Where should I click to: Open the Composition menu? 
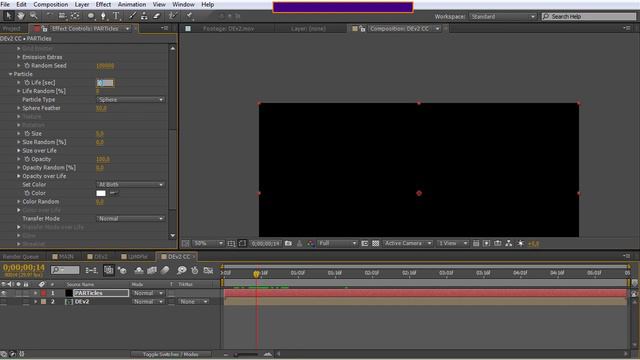click(51, 4)
